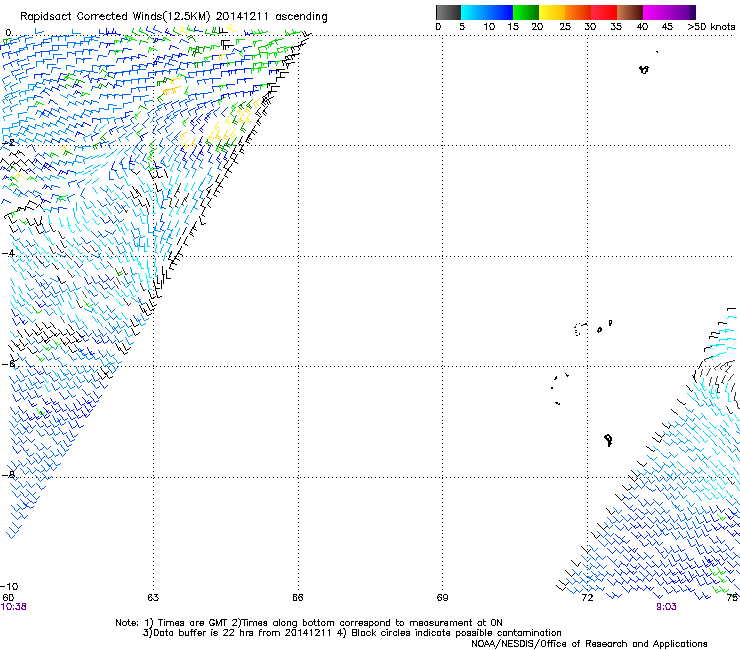Click the latitude label "-4" on the left
This screenshot has width=740, height=650.
[x=8, y=254]
